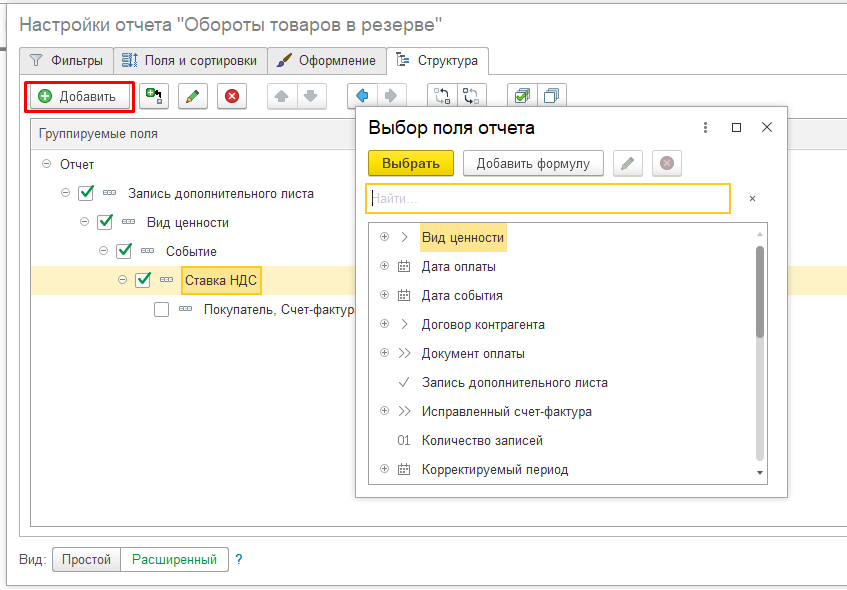
Task: Select the Структура tab
Action: (438, 61)
